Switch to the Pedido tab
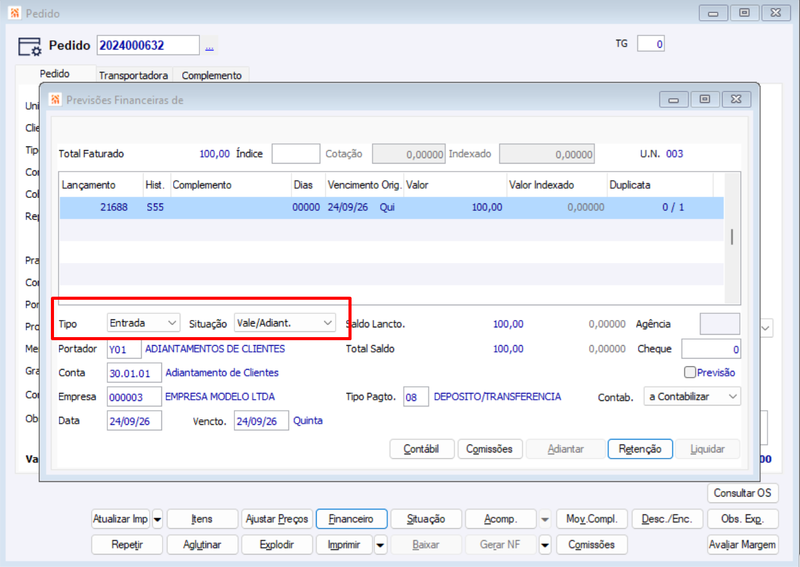 (55, 74)
